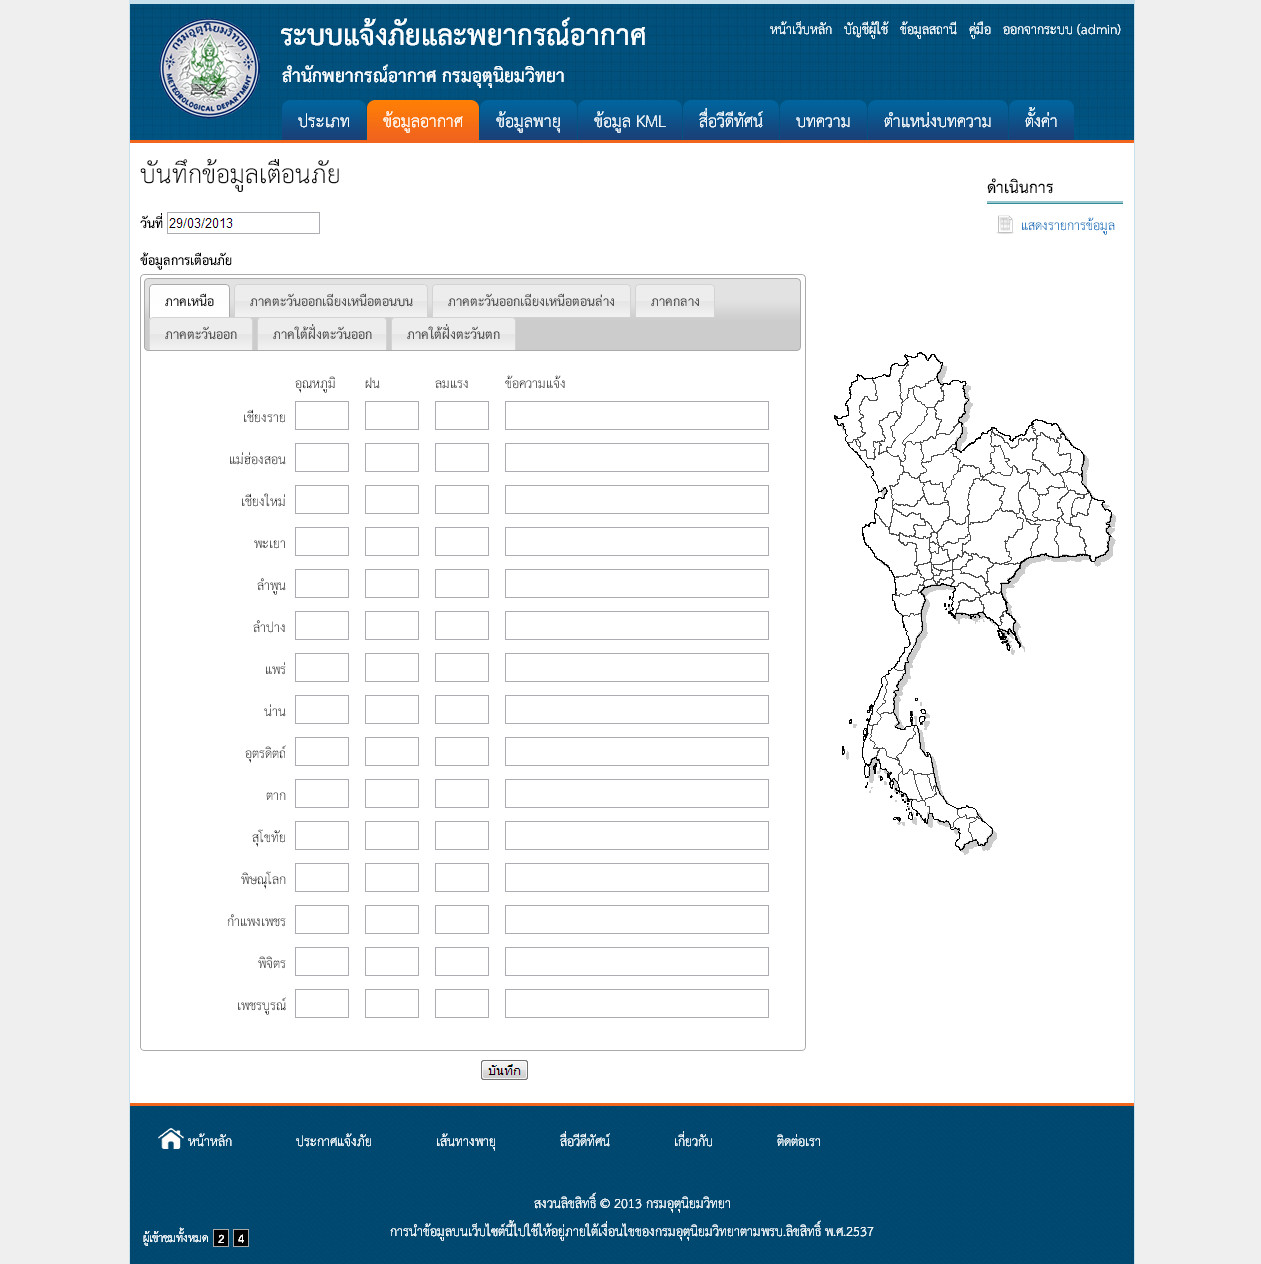Focus the อุณหภูมิ field for ตาก
The height and width of the screenshot is (1264, 1261).
[322, 794]
